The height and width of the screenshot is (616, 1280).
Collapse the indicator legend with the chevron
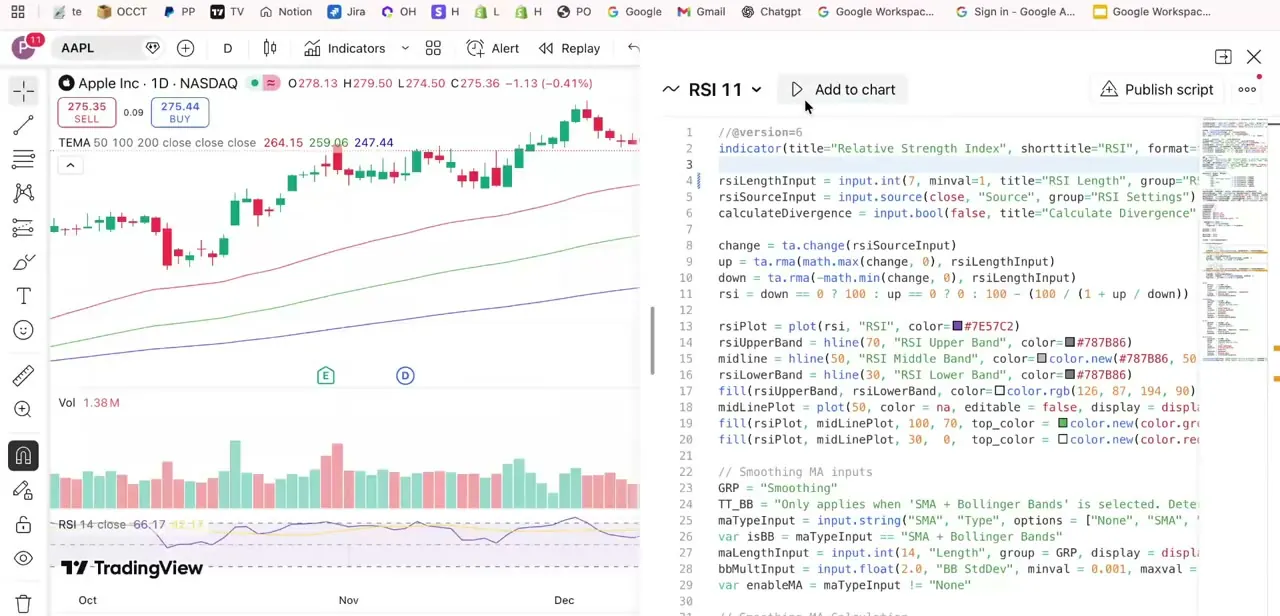(x=70, y=164)
